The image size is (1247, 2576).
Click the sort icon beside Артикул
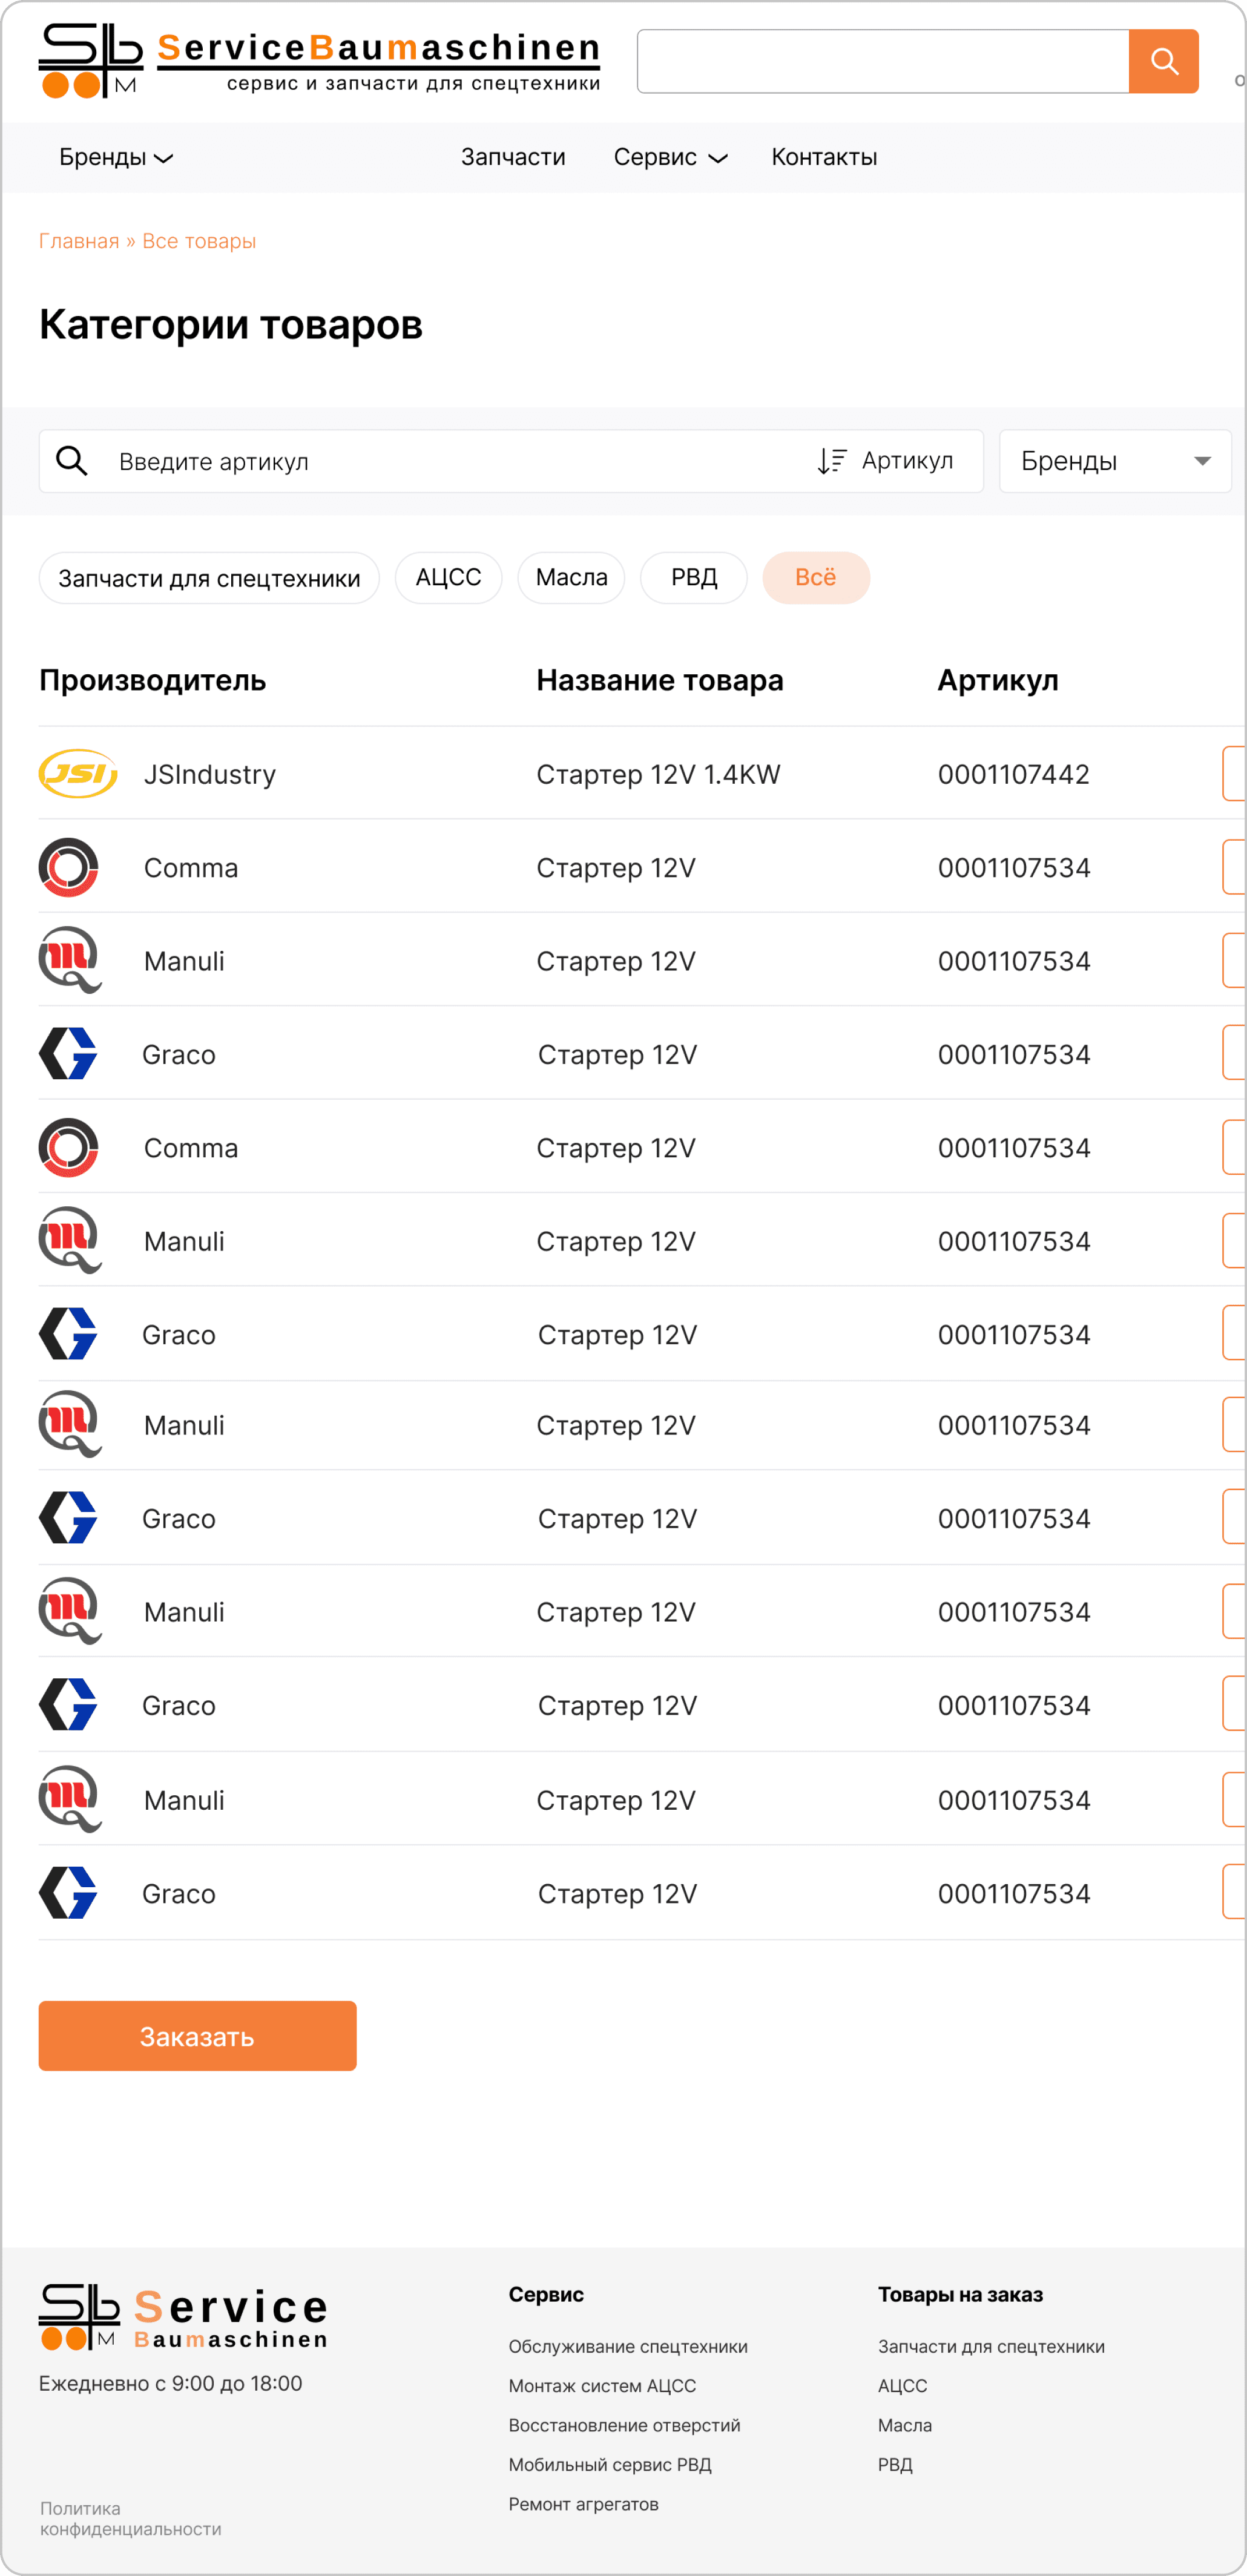coord(832,461)
